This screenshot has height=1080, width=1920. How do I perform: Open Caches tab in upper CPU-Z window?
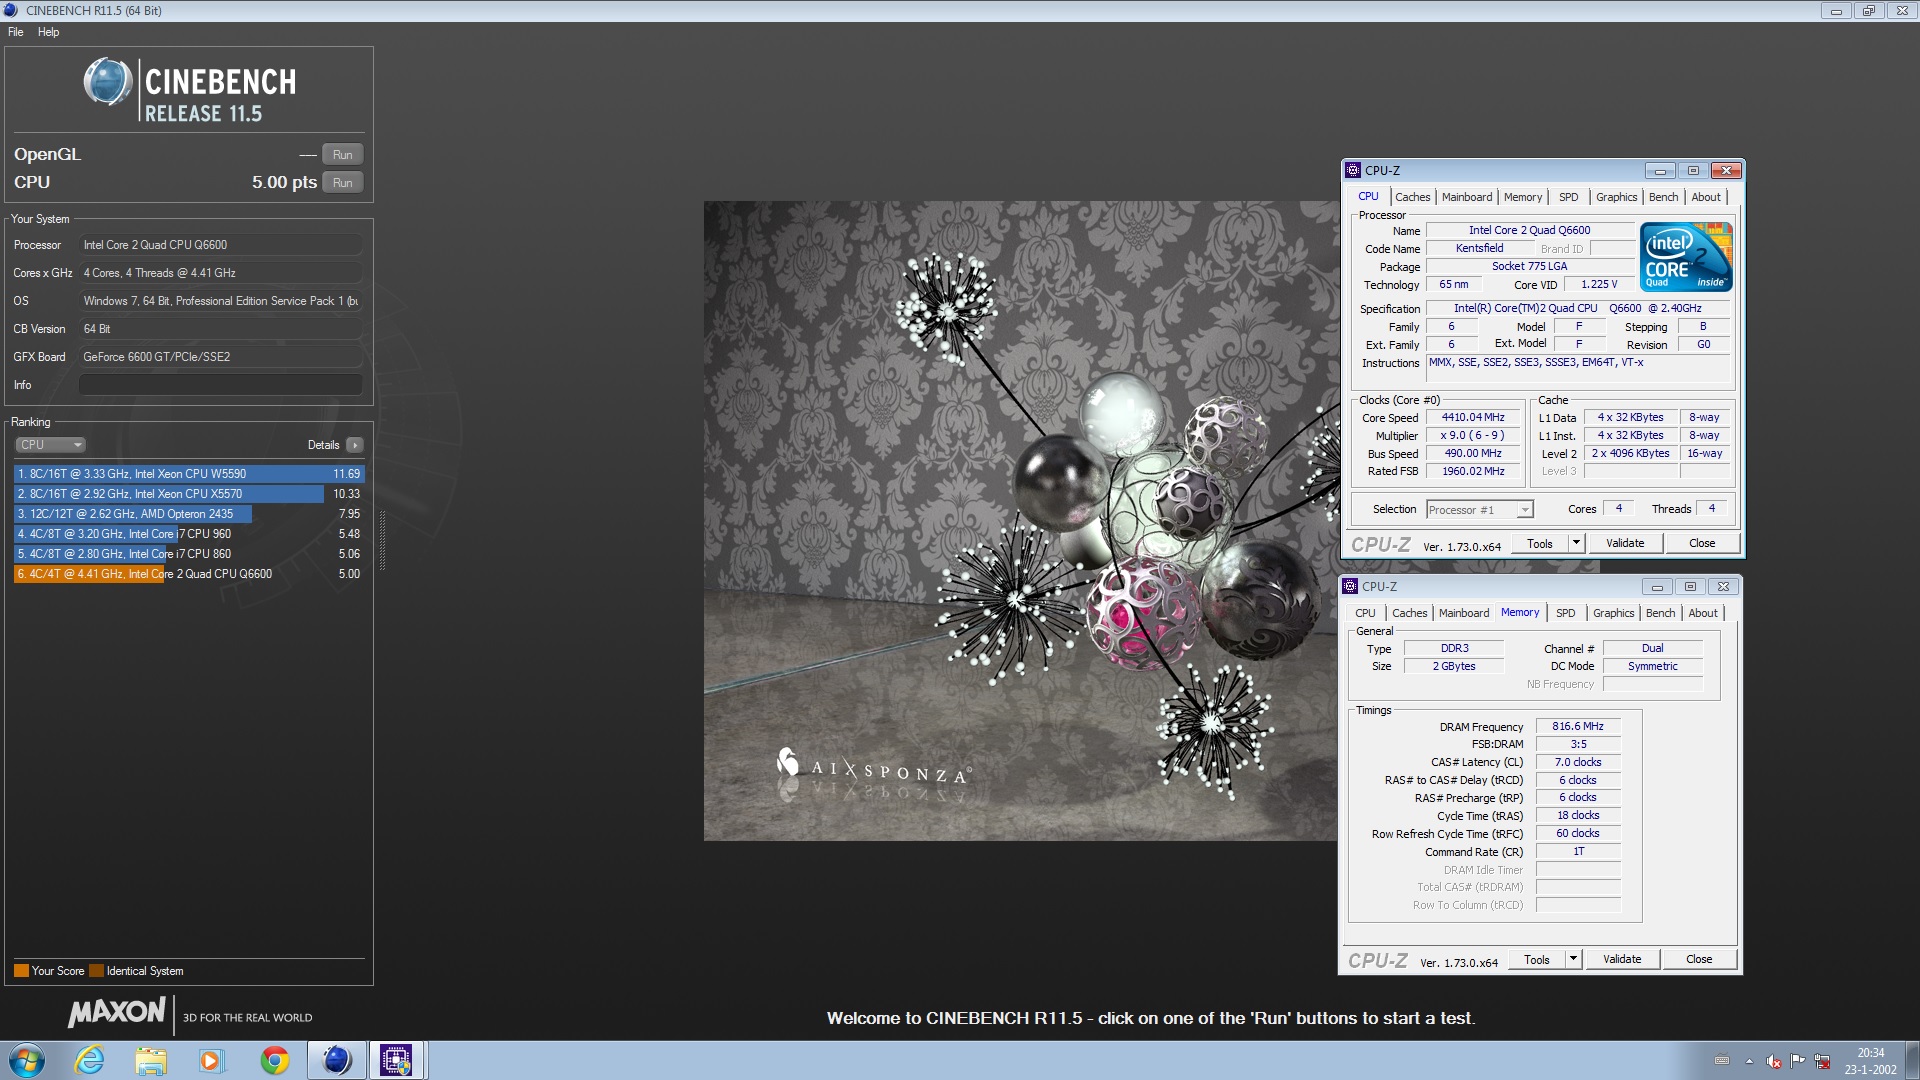point(1412,197)
